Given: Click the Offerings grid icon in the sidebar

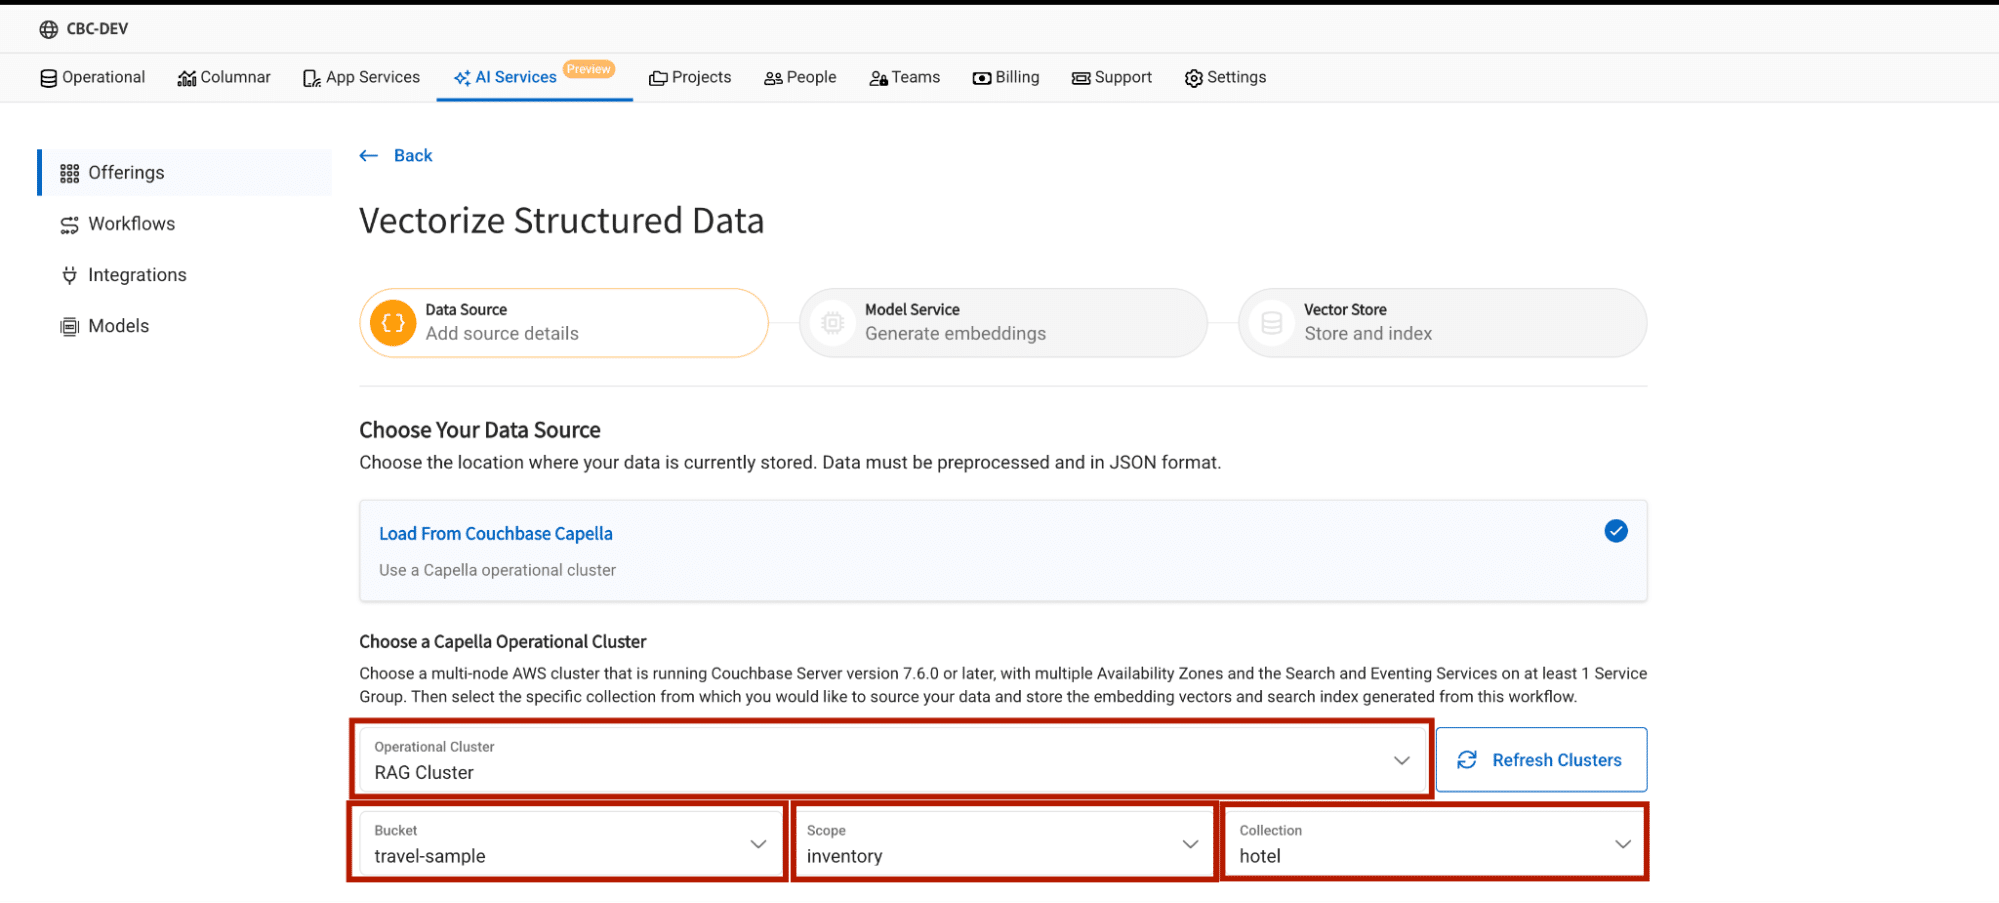Looking at the screenshot, I should click(69, 174).
